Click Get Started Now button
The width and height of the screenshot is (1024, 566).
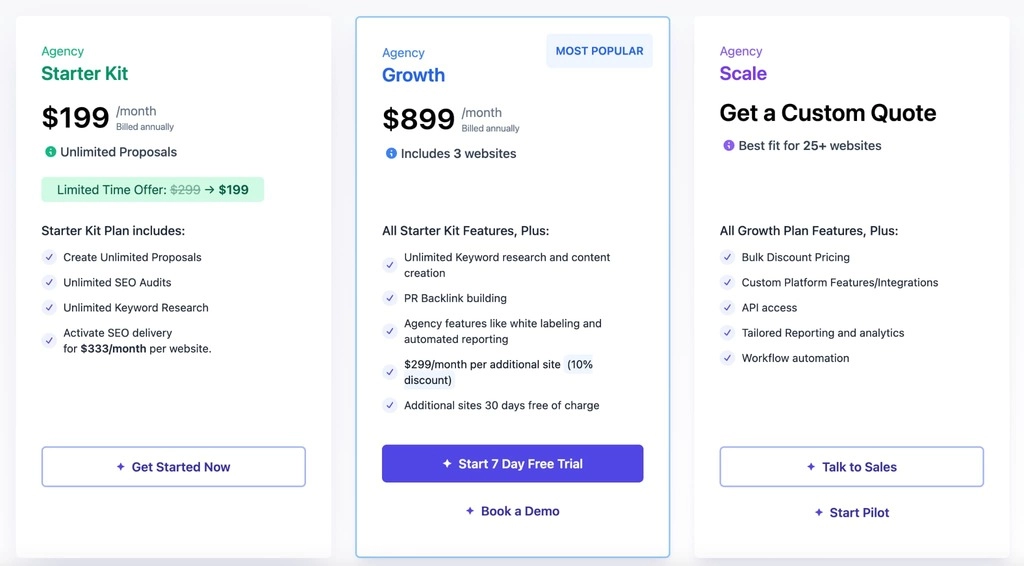[174, 467]
